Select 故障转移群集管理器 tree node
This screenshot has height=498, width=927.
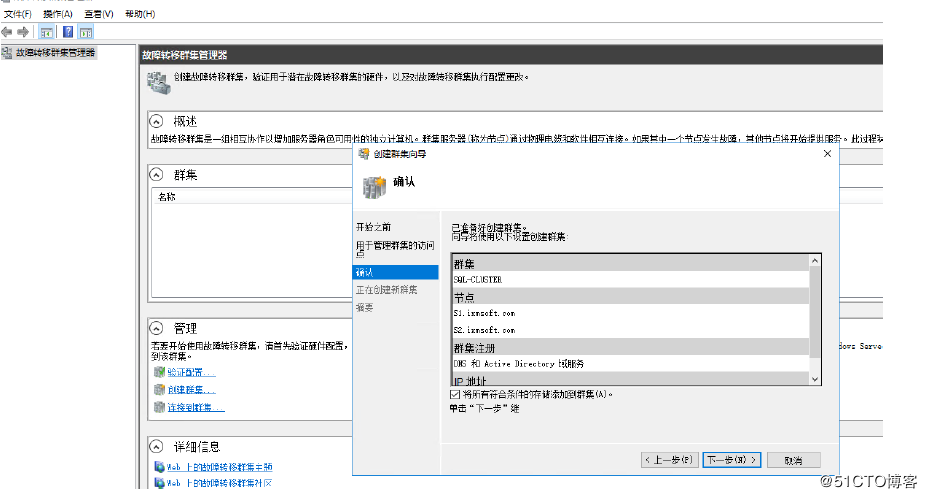(55, 53)
